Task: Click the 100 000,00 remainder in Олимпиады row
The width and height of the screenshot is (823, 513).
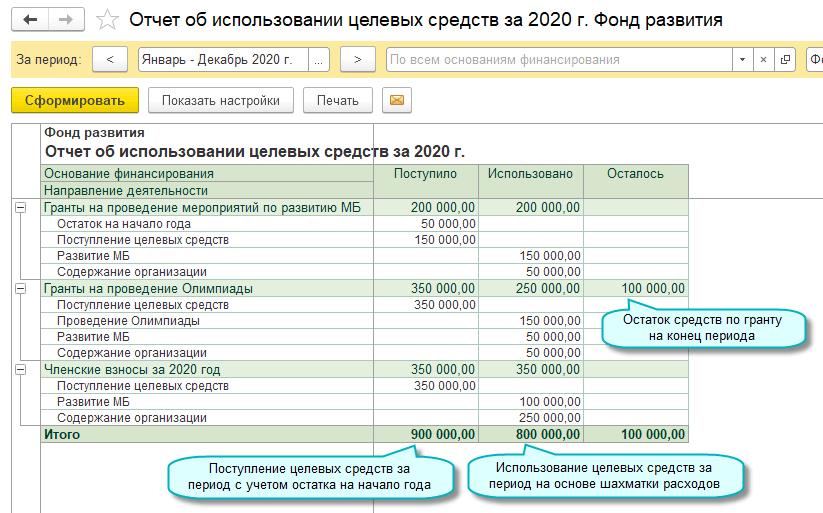Action: click(636, 288)
